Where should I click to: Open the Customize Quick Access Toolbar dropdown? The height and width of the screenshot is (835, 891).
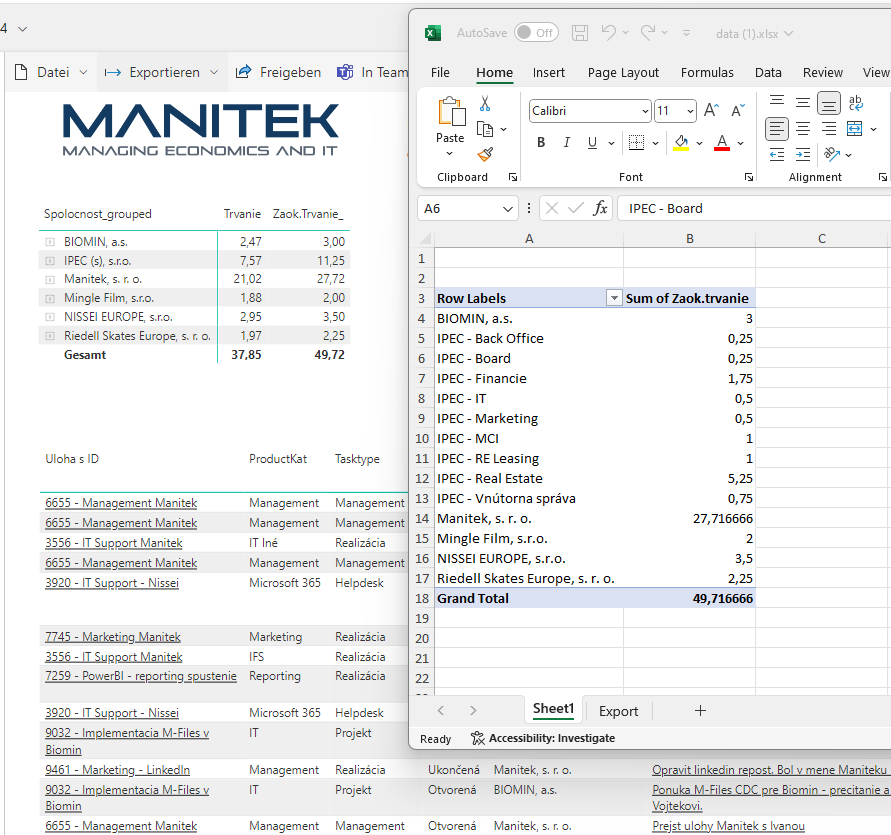(x=686, y=33)
